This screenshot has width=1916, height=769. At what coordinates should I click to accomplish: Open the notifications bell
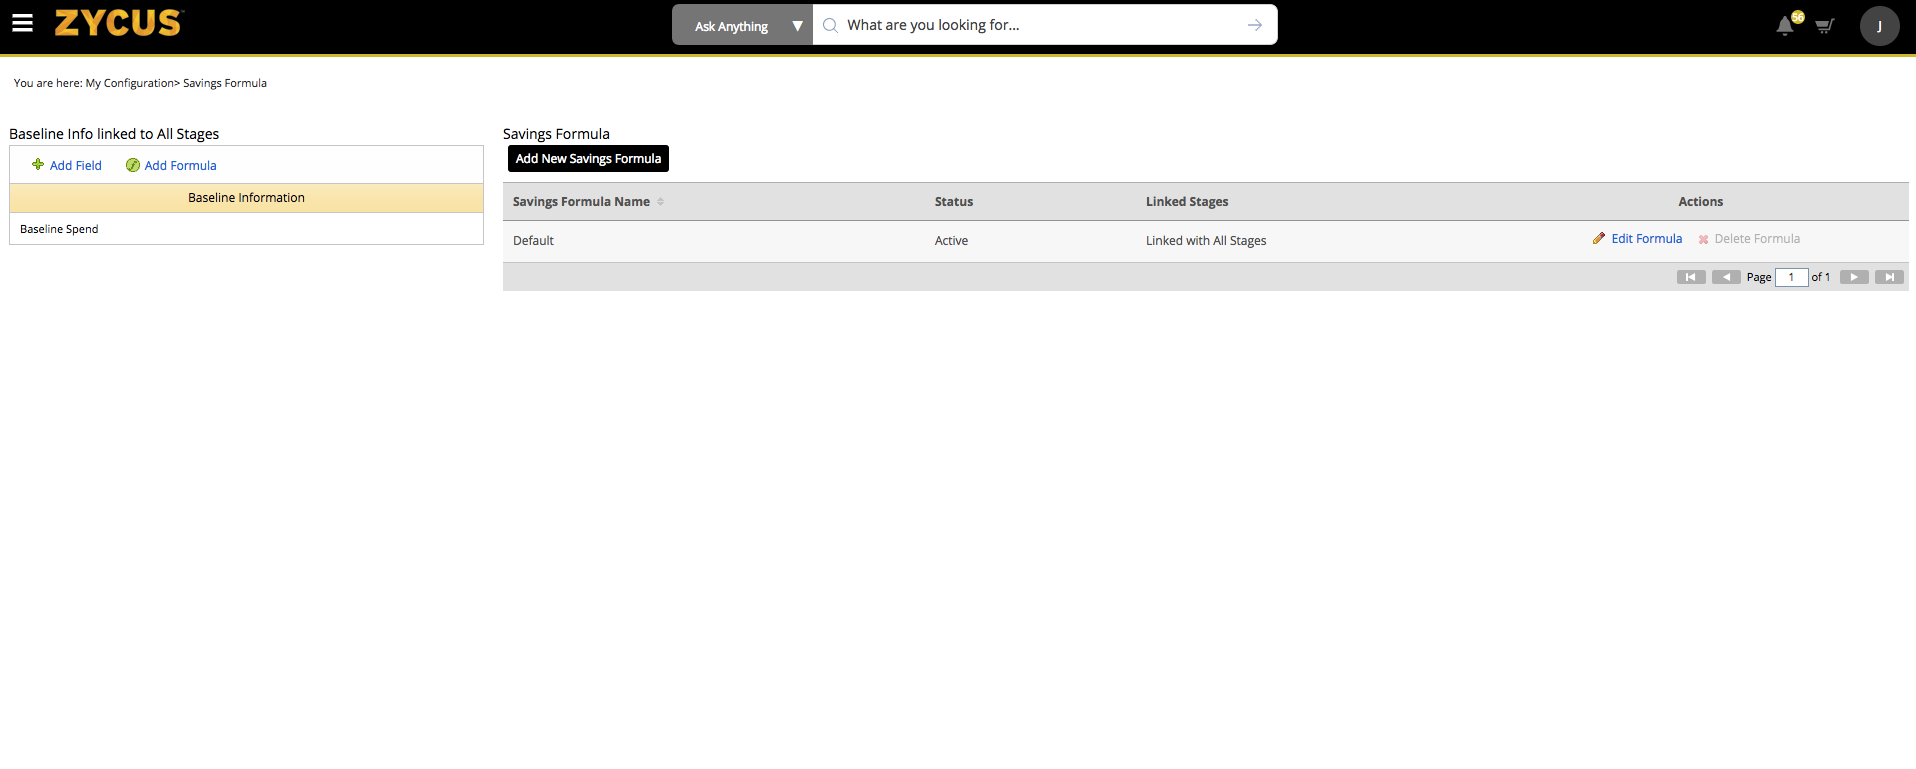[1785, 26]
